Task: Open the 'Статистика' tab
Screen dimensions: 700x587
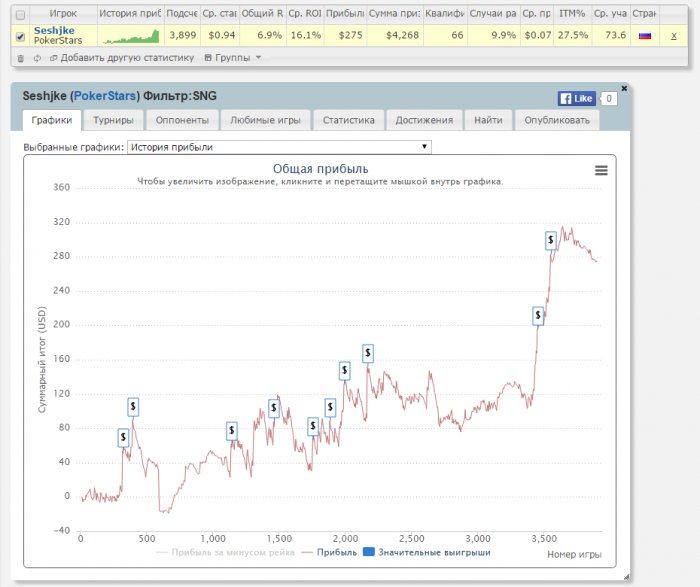Action: pyautogui.click(x=348, y=120)
